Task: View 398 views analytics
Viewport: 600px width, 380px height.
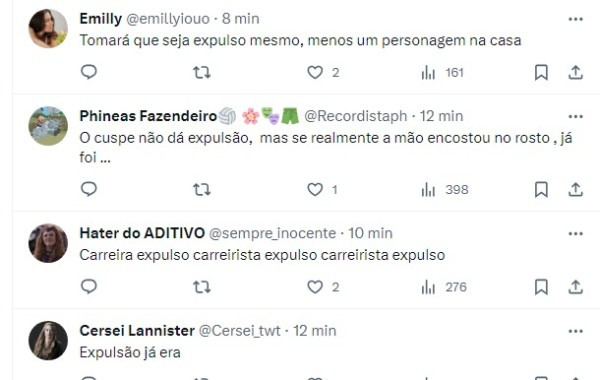Action: [x=445, y=189]
